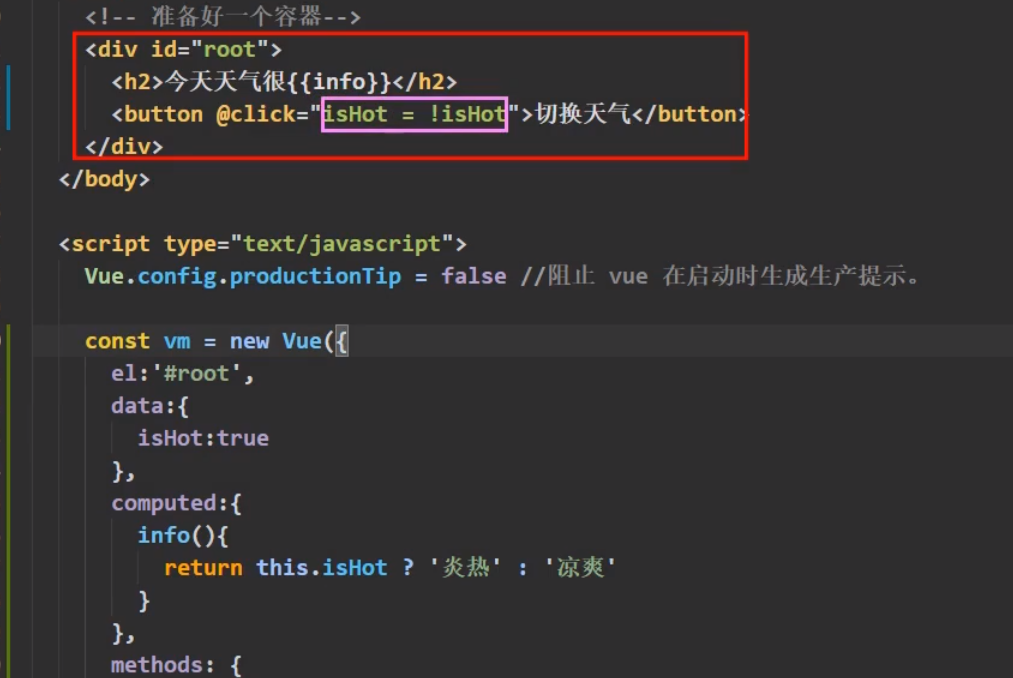Click the 'info(){' method declaration
Viewport: 1013px width, 678px height.
pos(183,535)
